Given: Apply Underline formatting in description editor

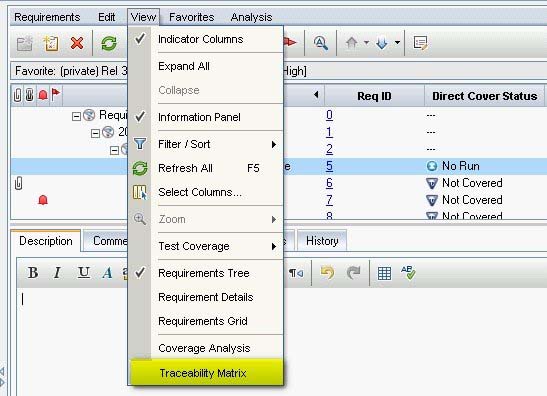Looking at the screenshot, I should pos(83,272).
